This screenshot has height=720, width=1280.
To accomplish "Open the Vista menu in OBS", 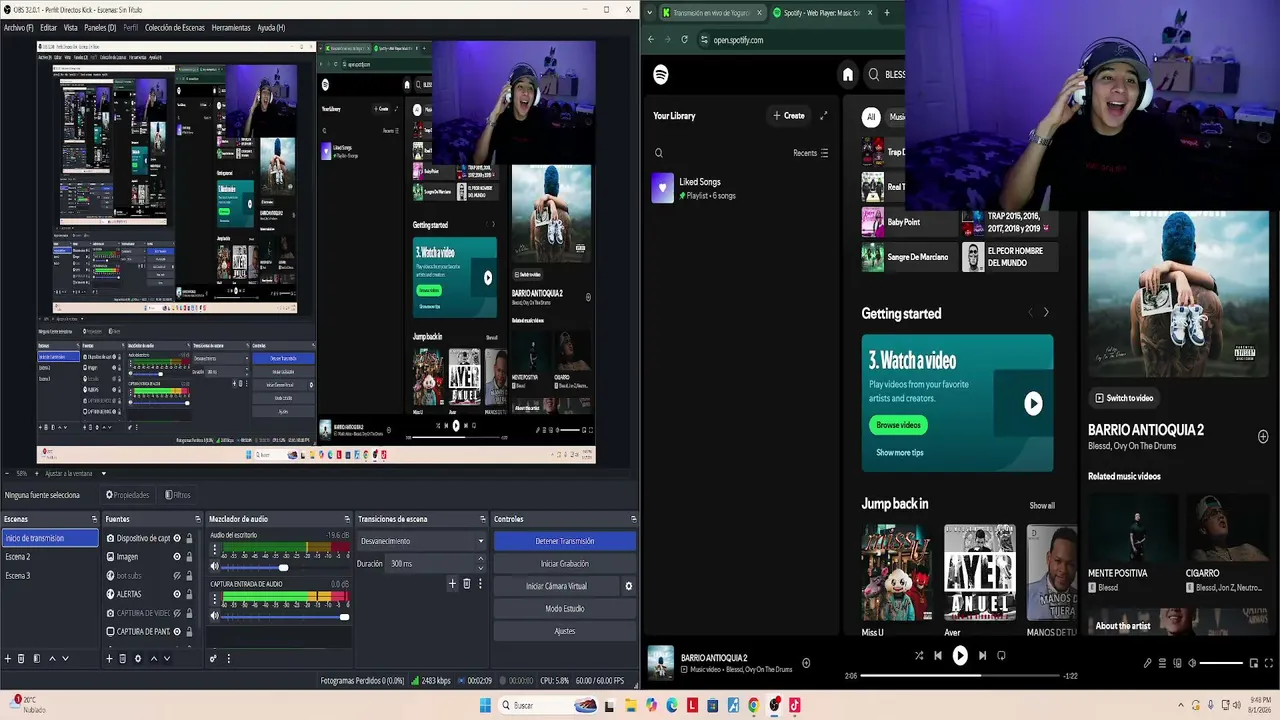I will tap(71, 28).
